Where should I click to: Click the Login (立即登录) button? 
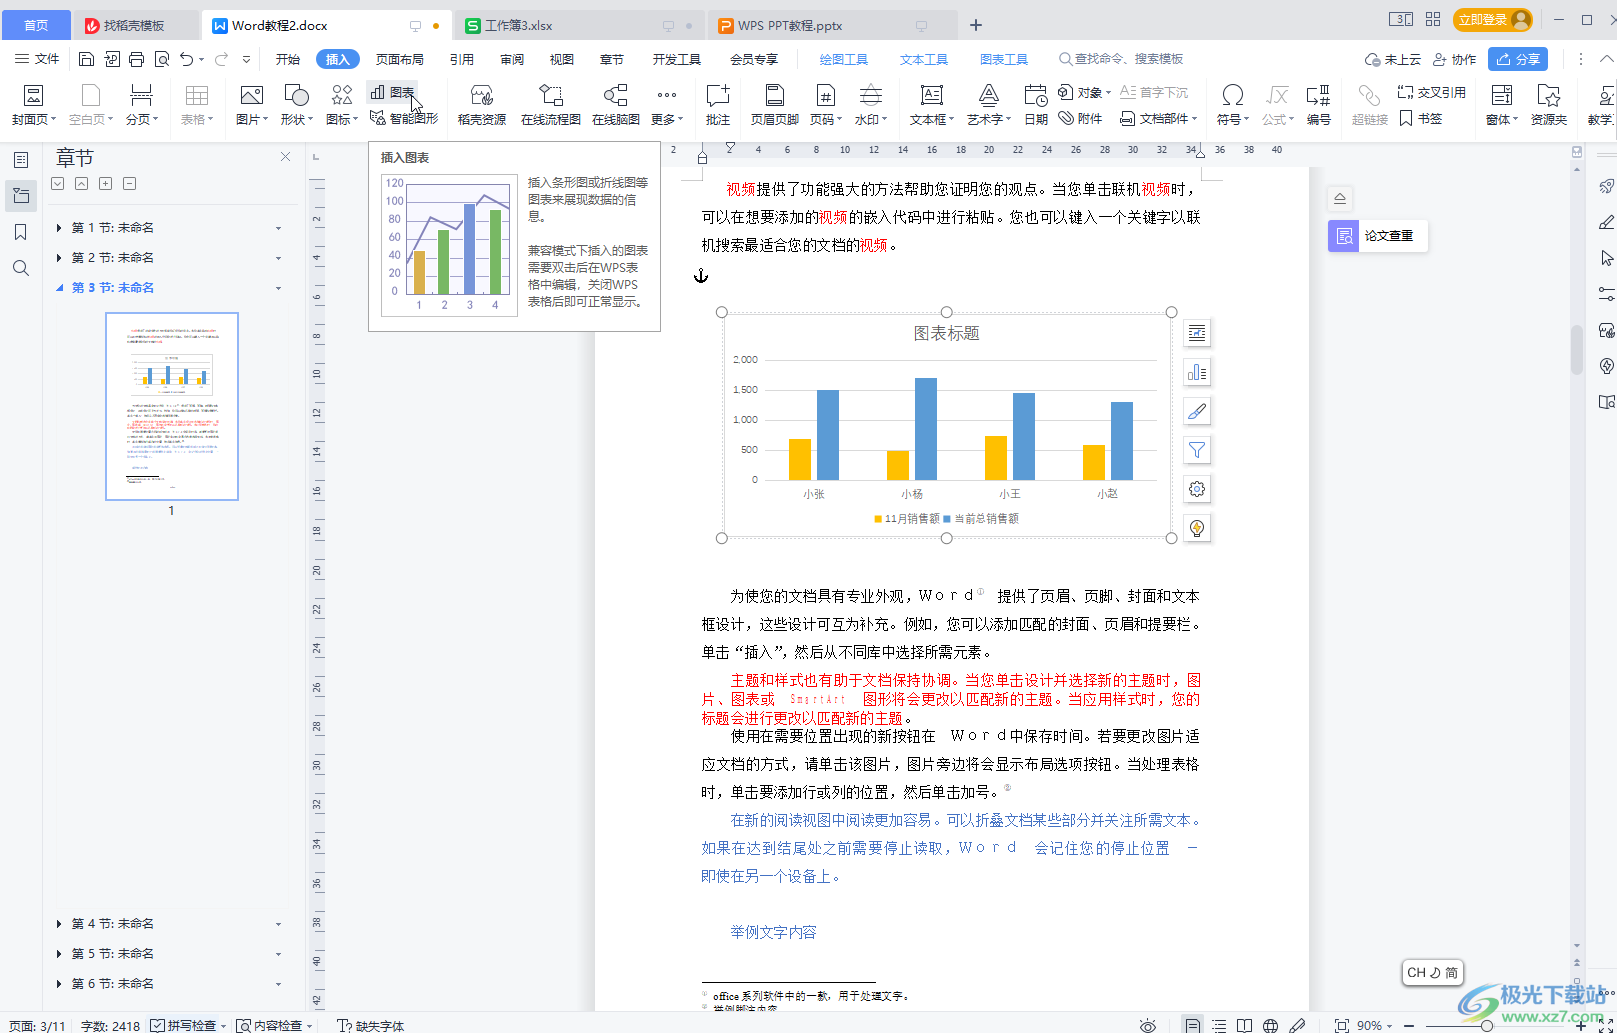coord(1494,19)
